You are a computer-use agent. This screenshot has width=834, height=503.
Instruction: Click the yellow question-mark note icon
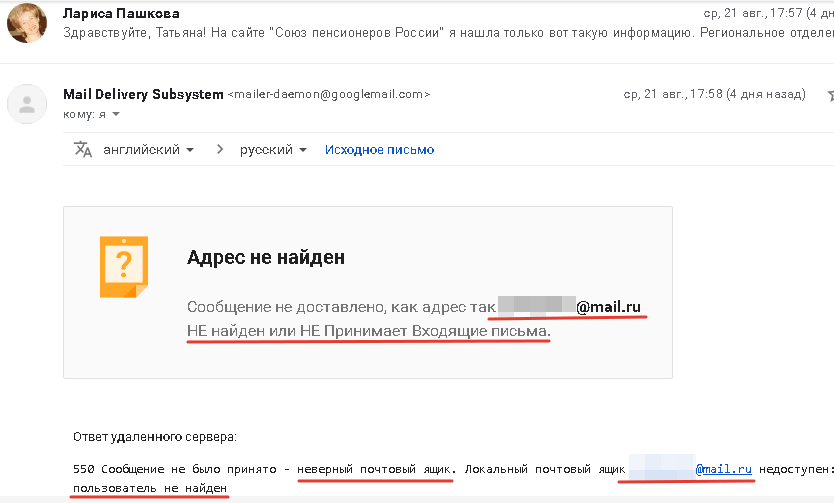(x=123, y=267)
